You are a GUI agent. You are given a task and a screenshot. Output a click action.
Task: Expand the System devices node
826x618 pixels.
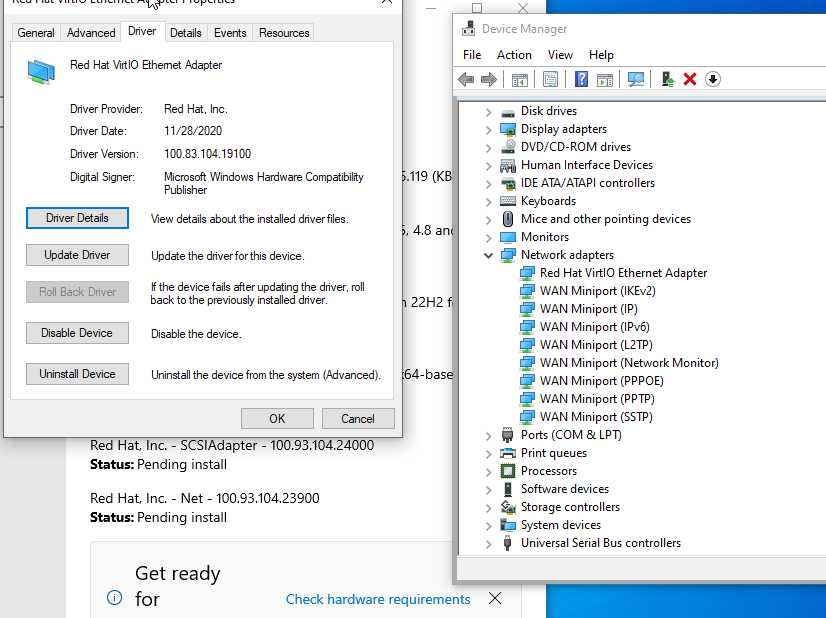pyautogui.click(x=488, y=526)
